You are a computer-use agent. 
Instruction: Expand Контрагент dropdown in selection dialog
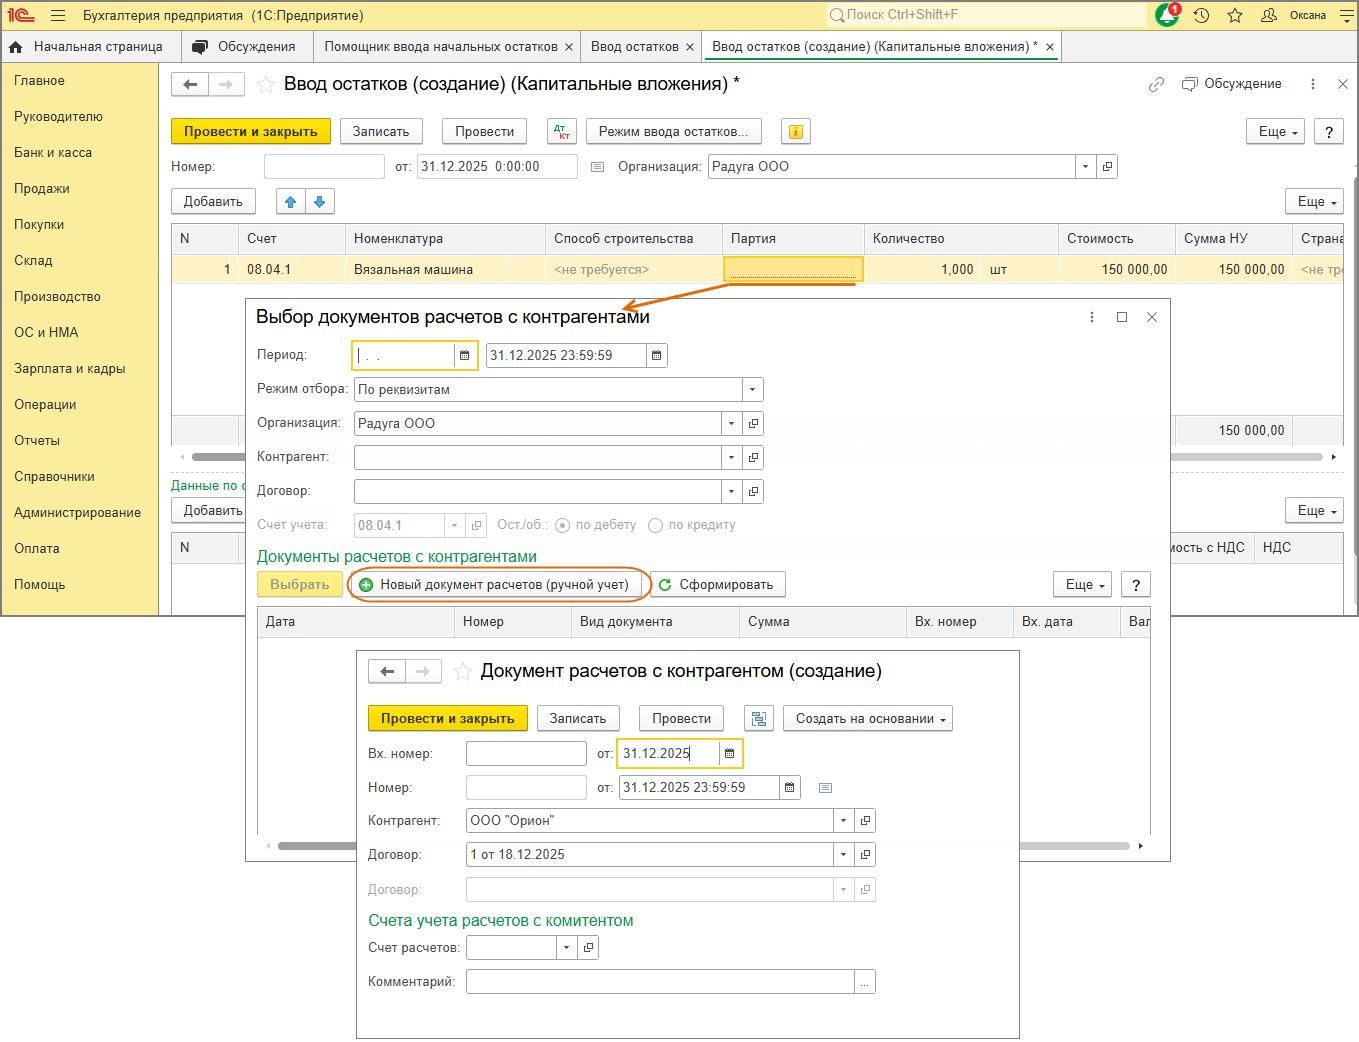coord(732,457)
